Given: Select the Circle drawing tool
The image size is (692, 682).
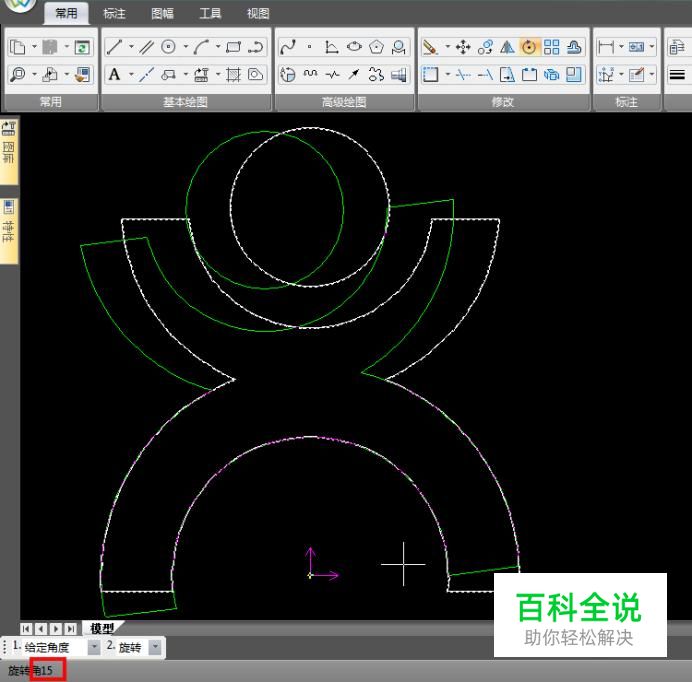Looking at the screenshot, I should (168, 47).
